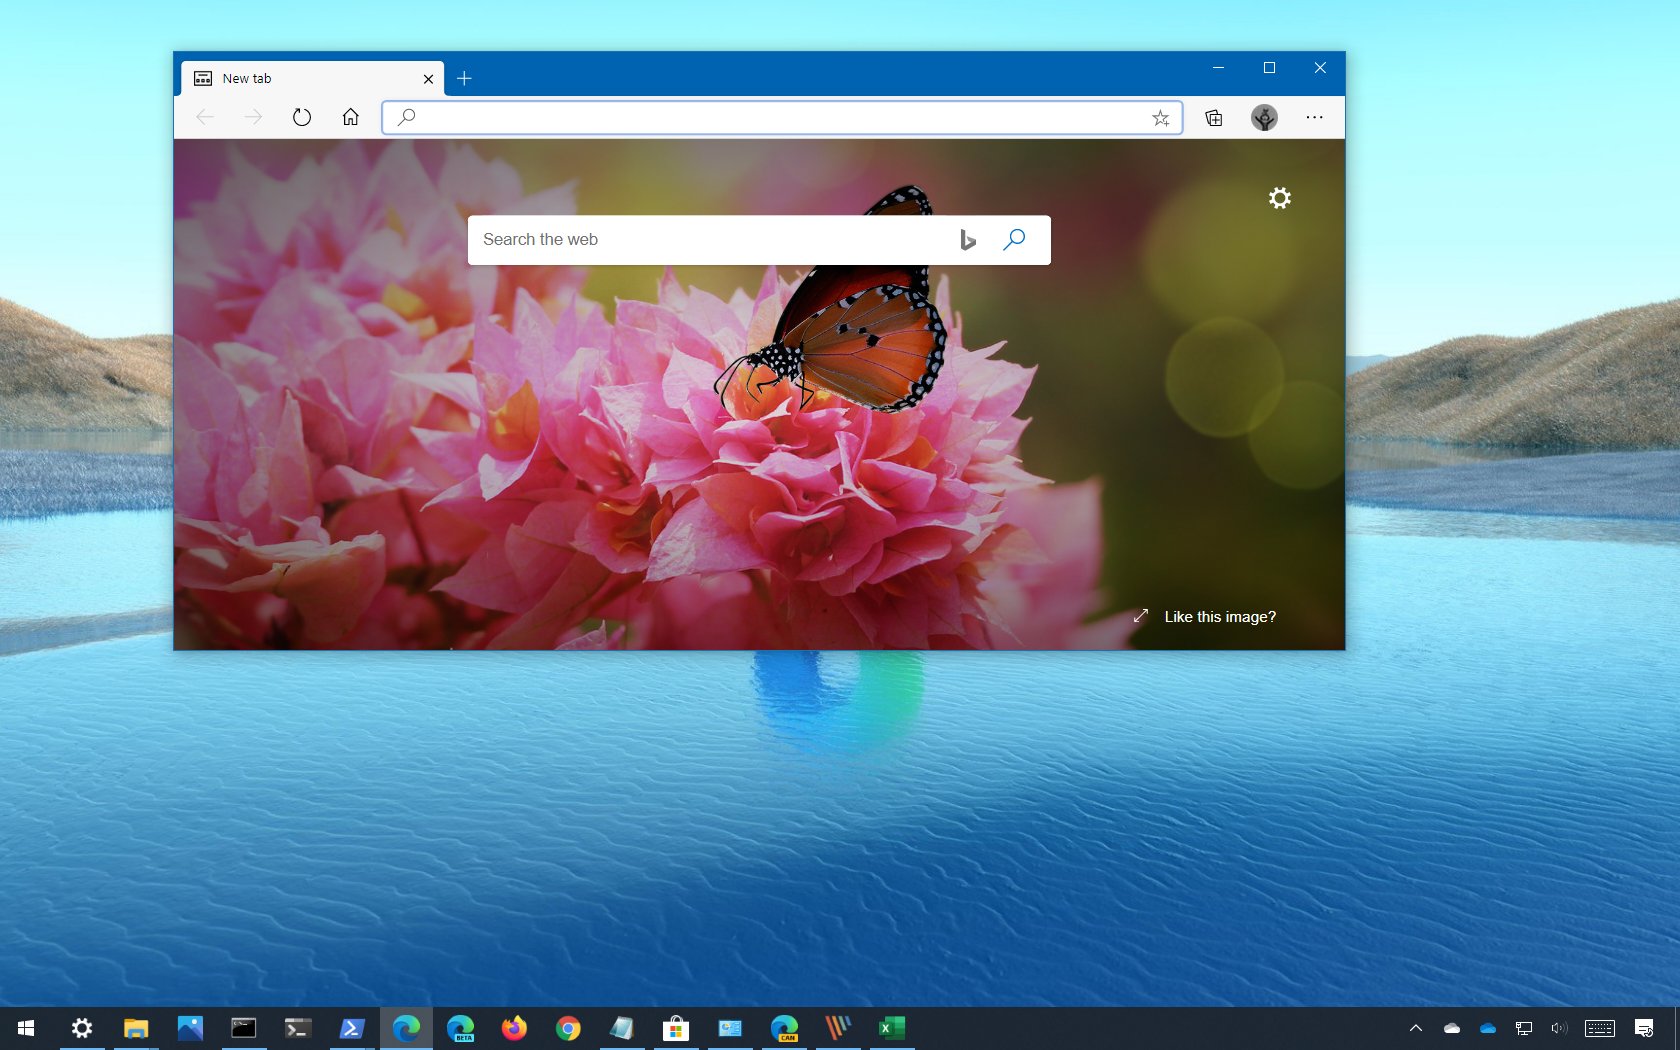
Task: Add this page to favorites
Action: click(x=1160, y=117)
